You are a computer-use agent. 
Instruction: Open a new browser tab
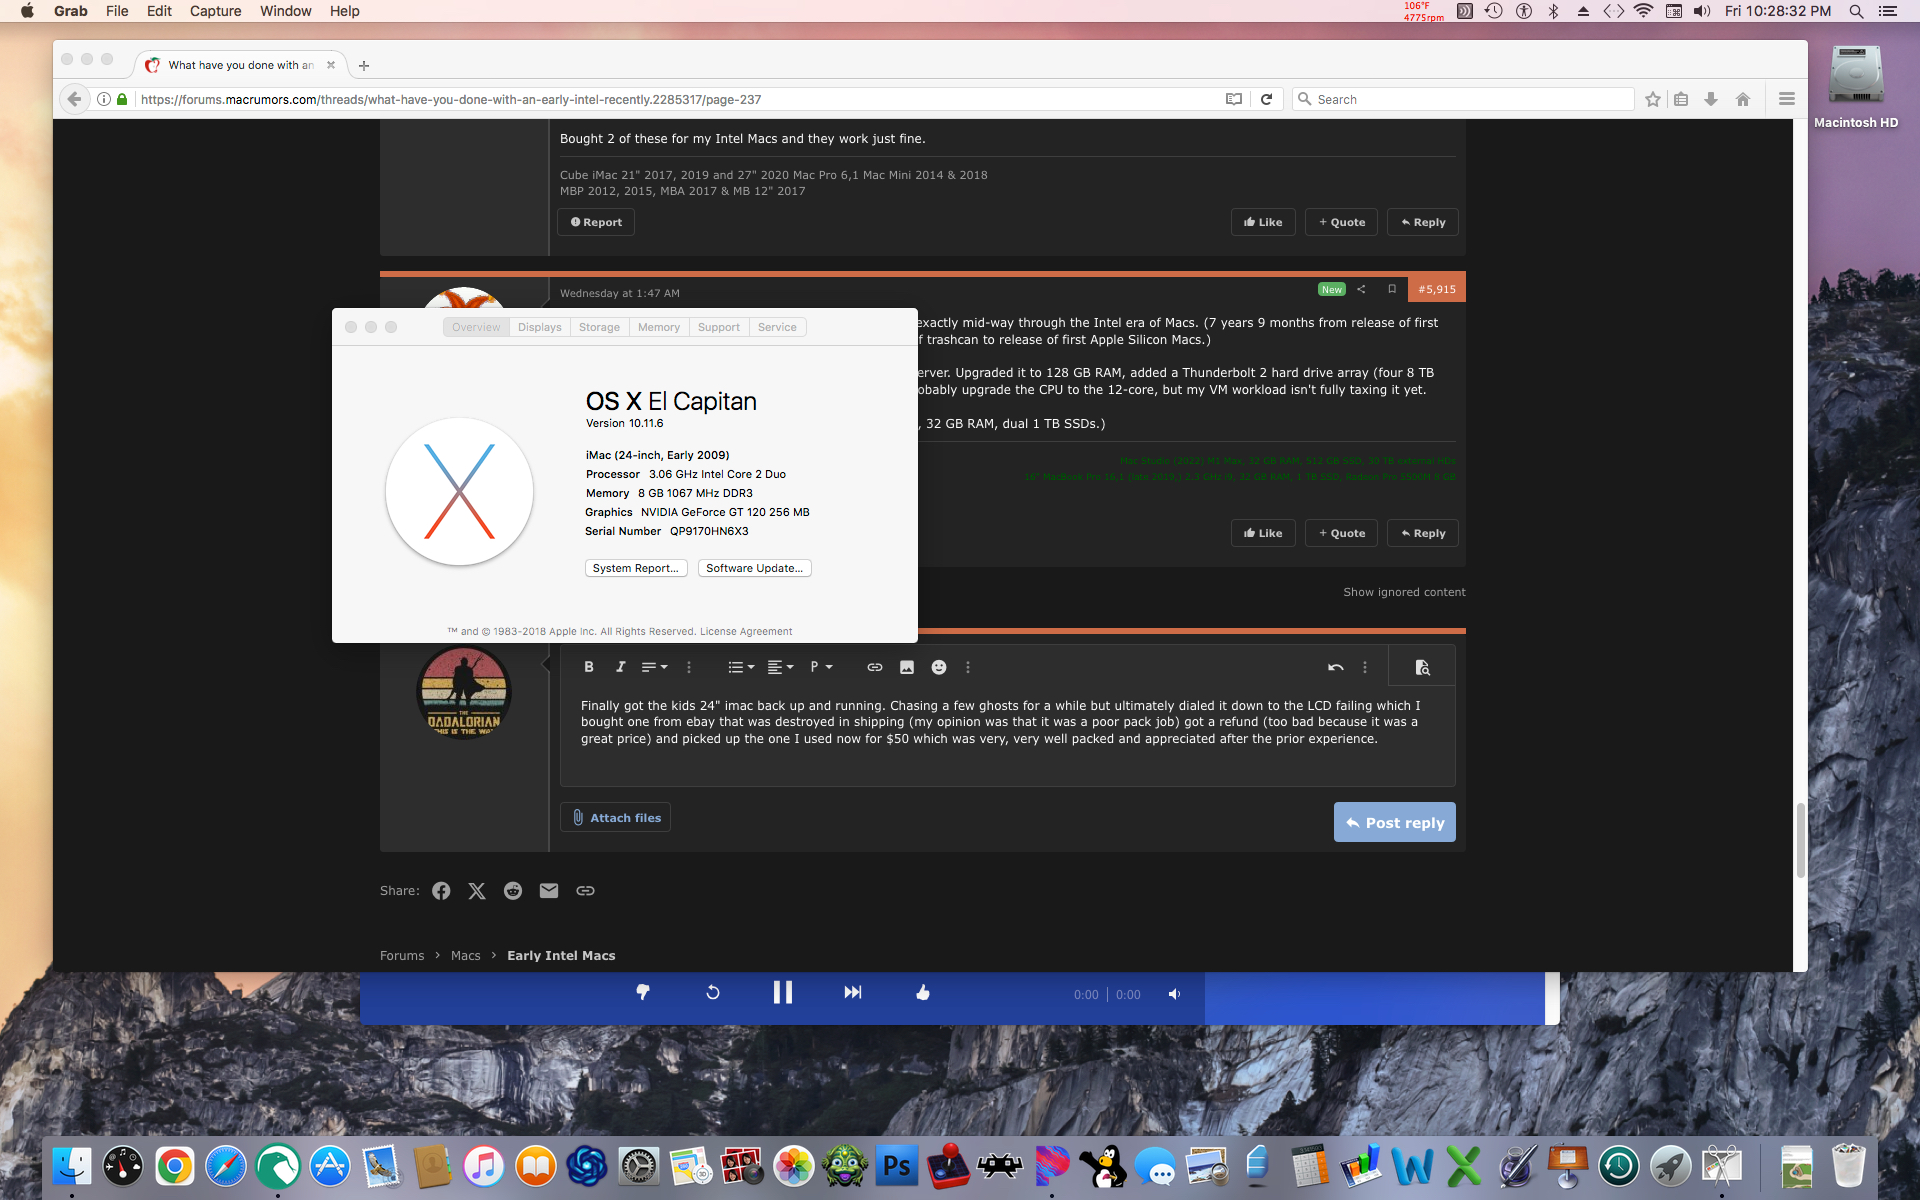[364, 66]
